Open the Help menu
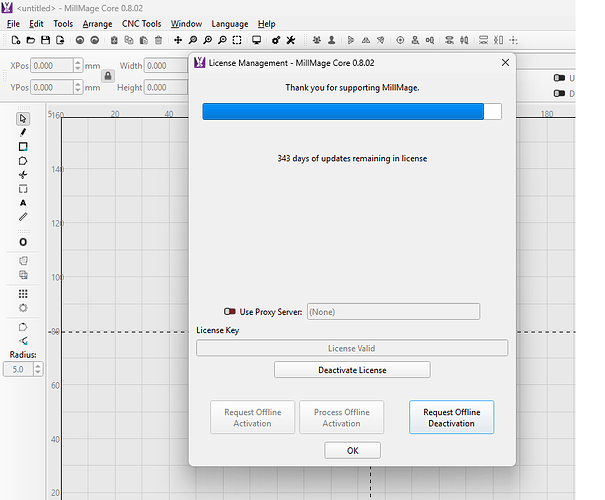Viewport: 605px width, 500px height. coord(267,24)
